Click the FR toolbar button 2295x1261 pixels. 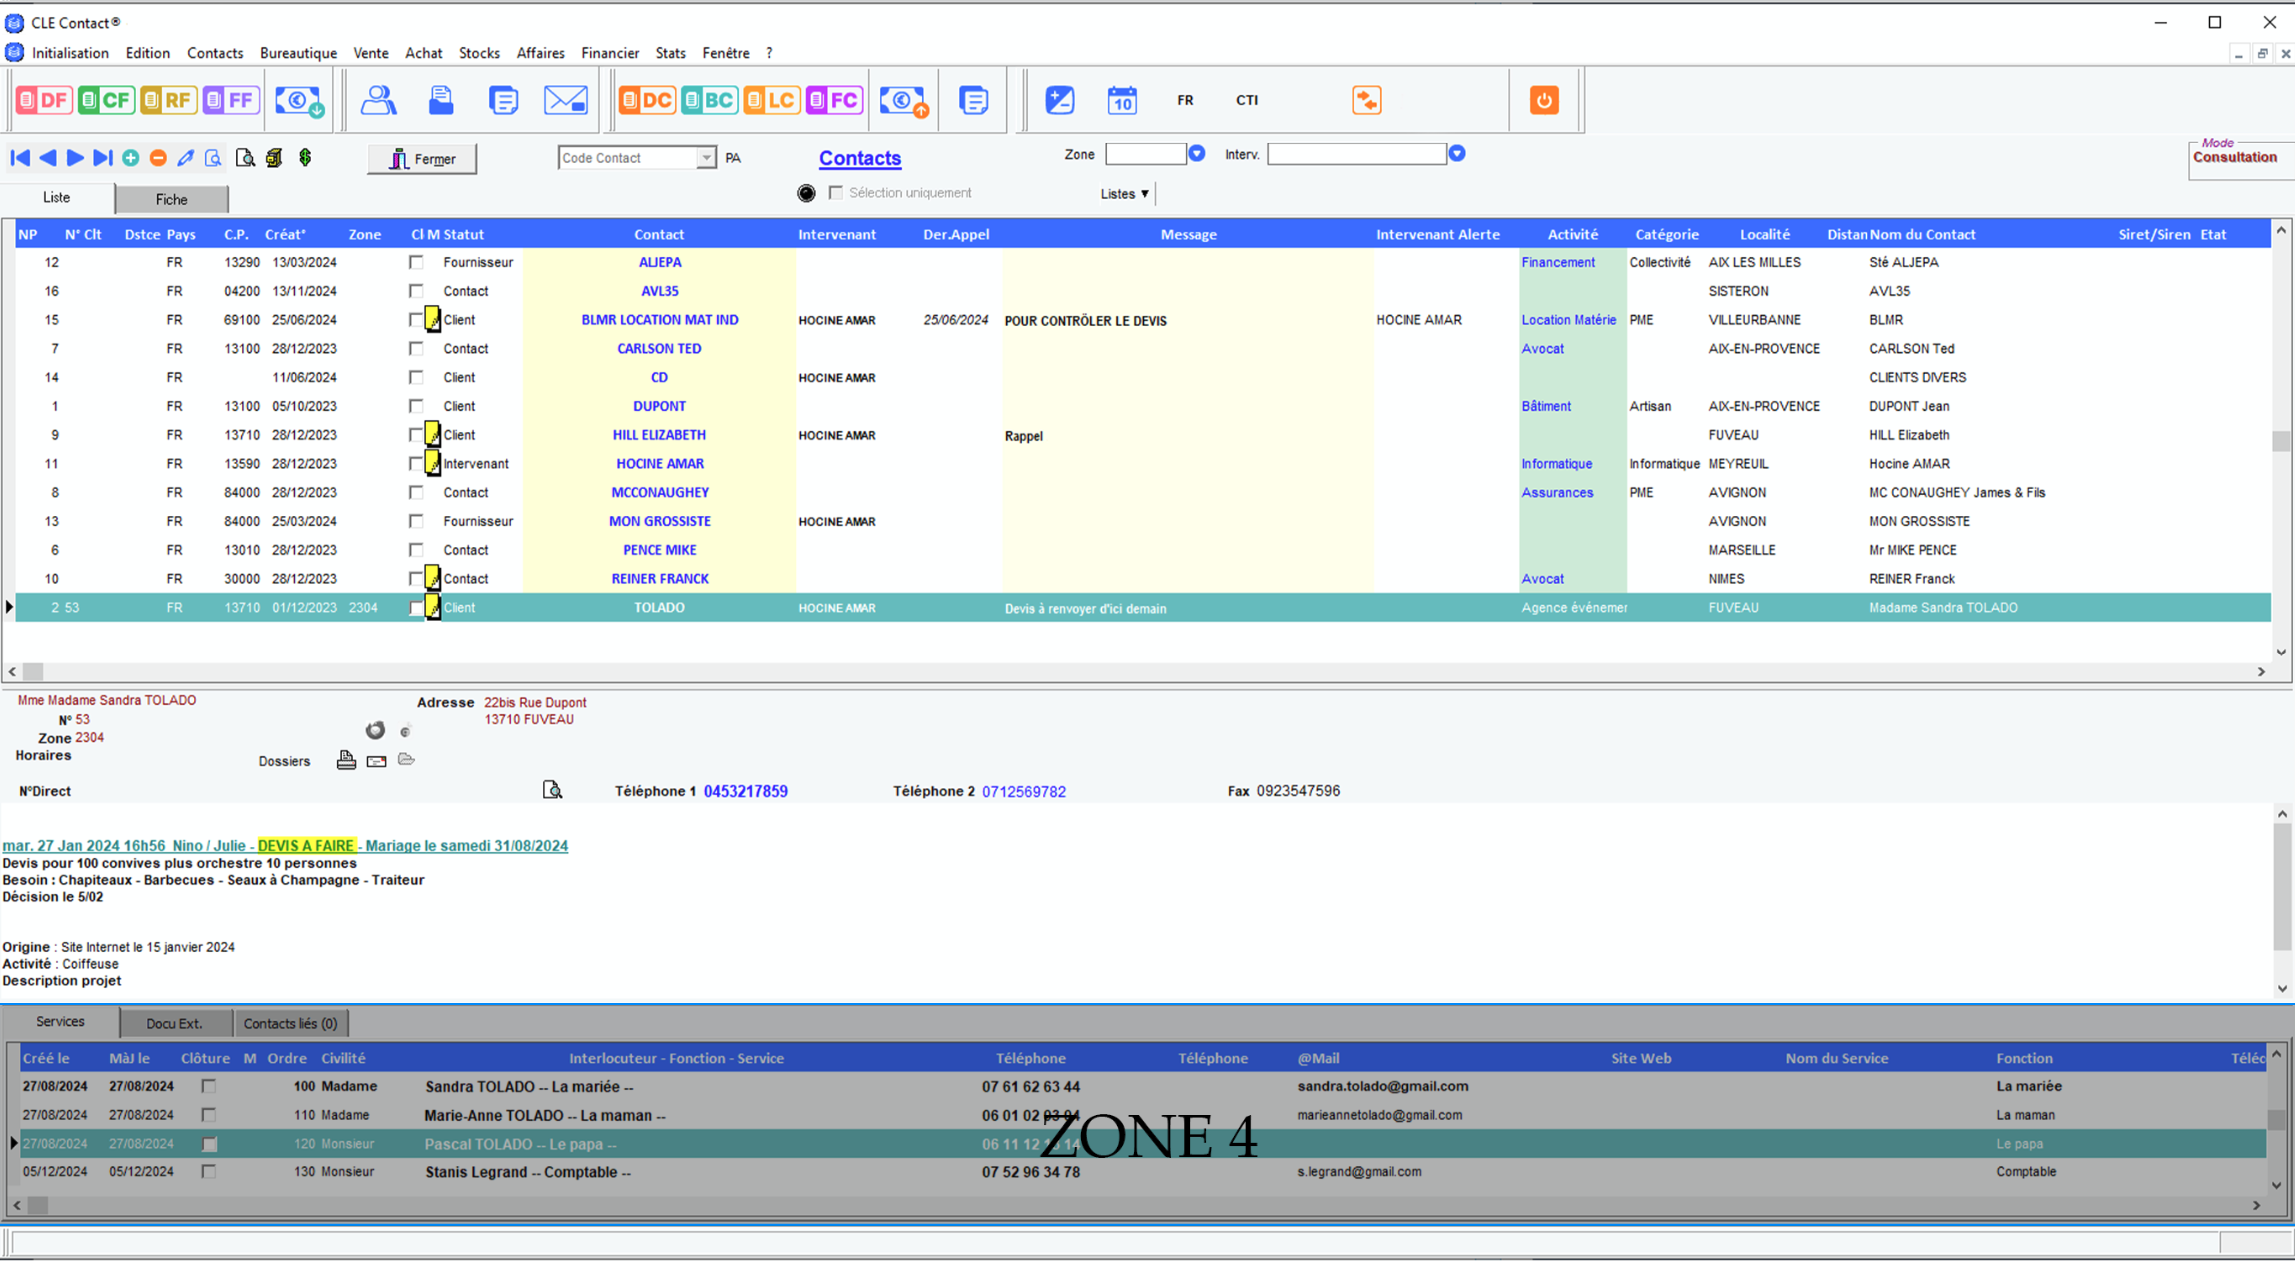(x=1185, y=100)
